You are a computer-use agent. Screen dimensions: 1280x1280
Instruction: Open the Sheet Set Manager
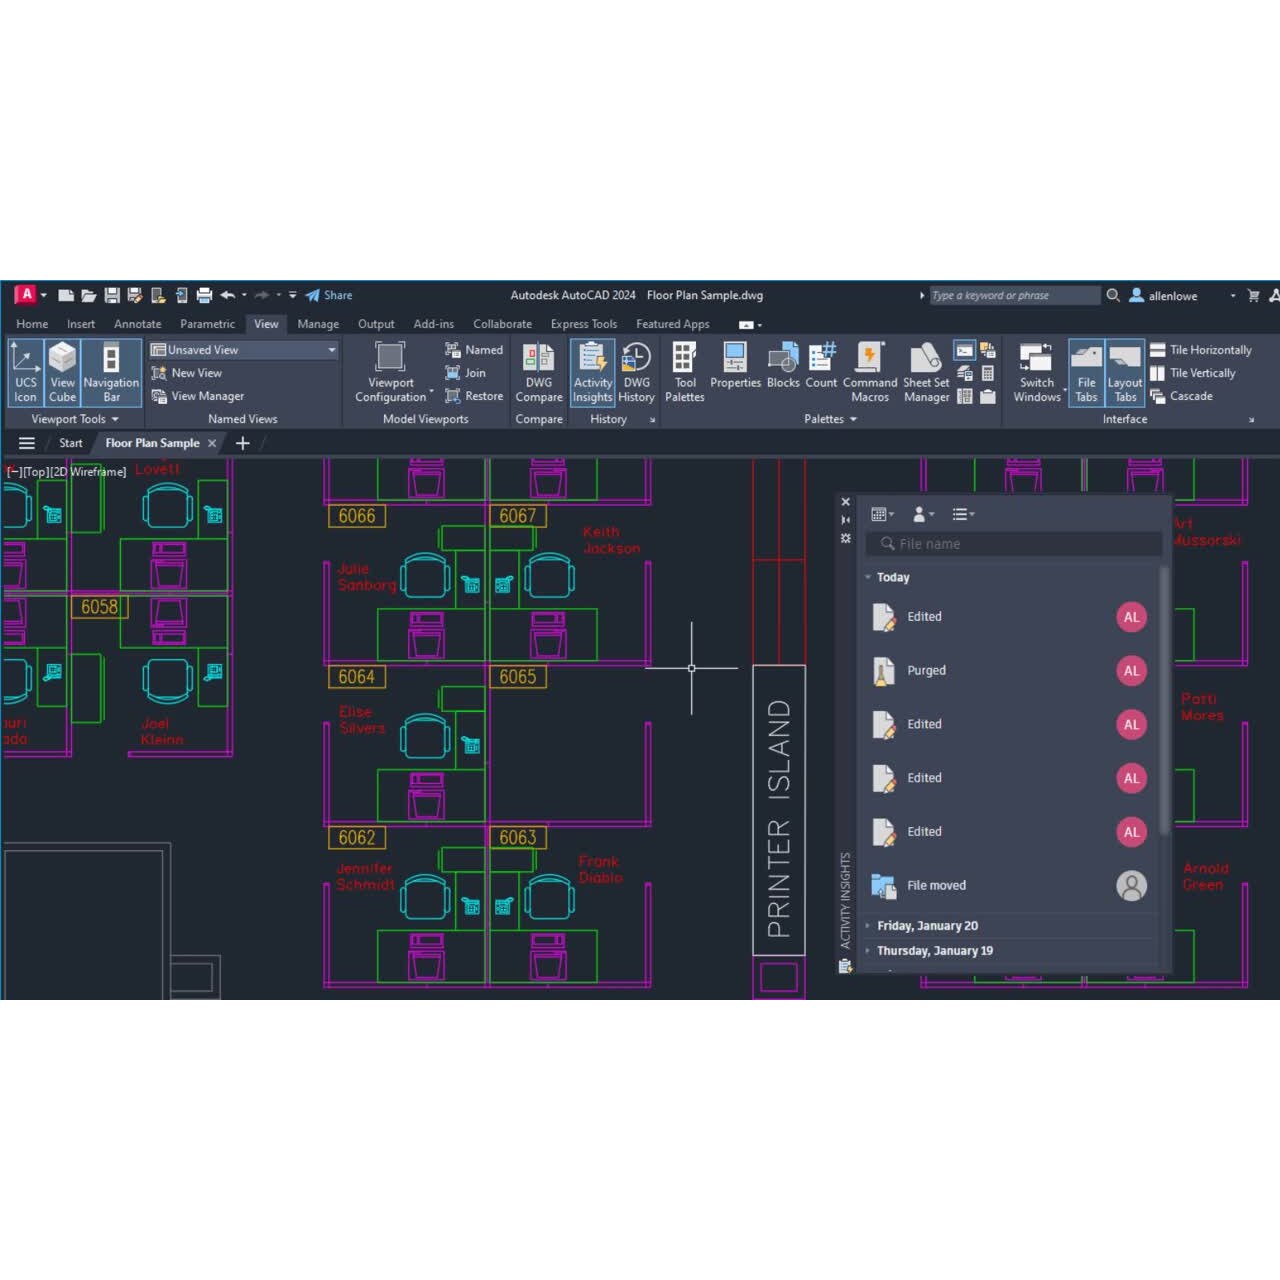925,372
